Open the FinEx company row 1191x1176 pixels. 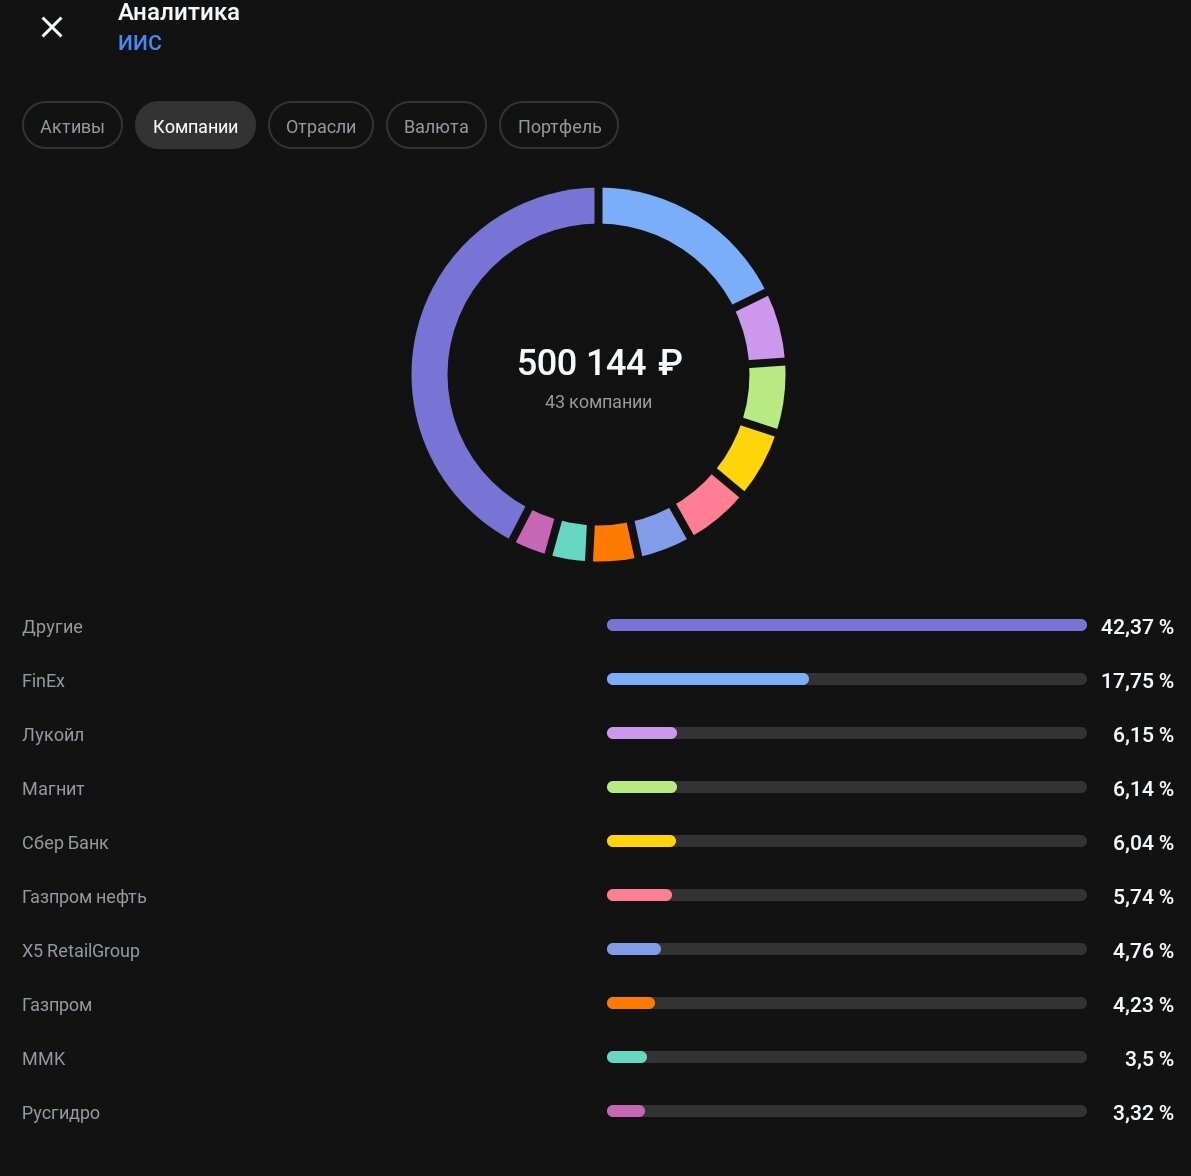click(x=598, y=681)
